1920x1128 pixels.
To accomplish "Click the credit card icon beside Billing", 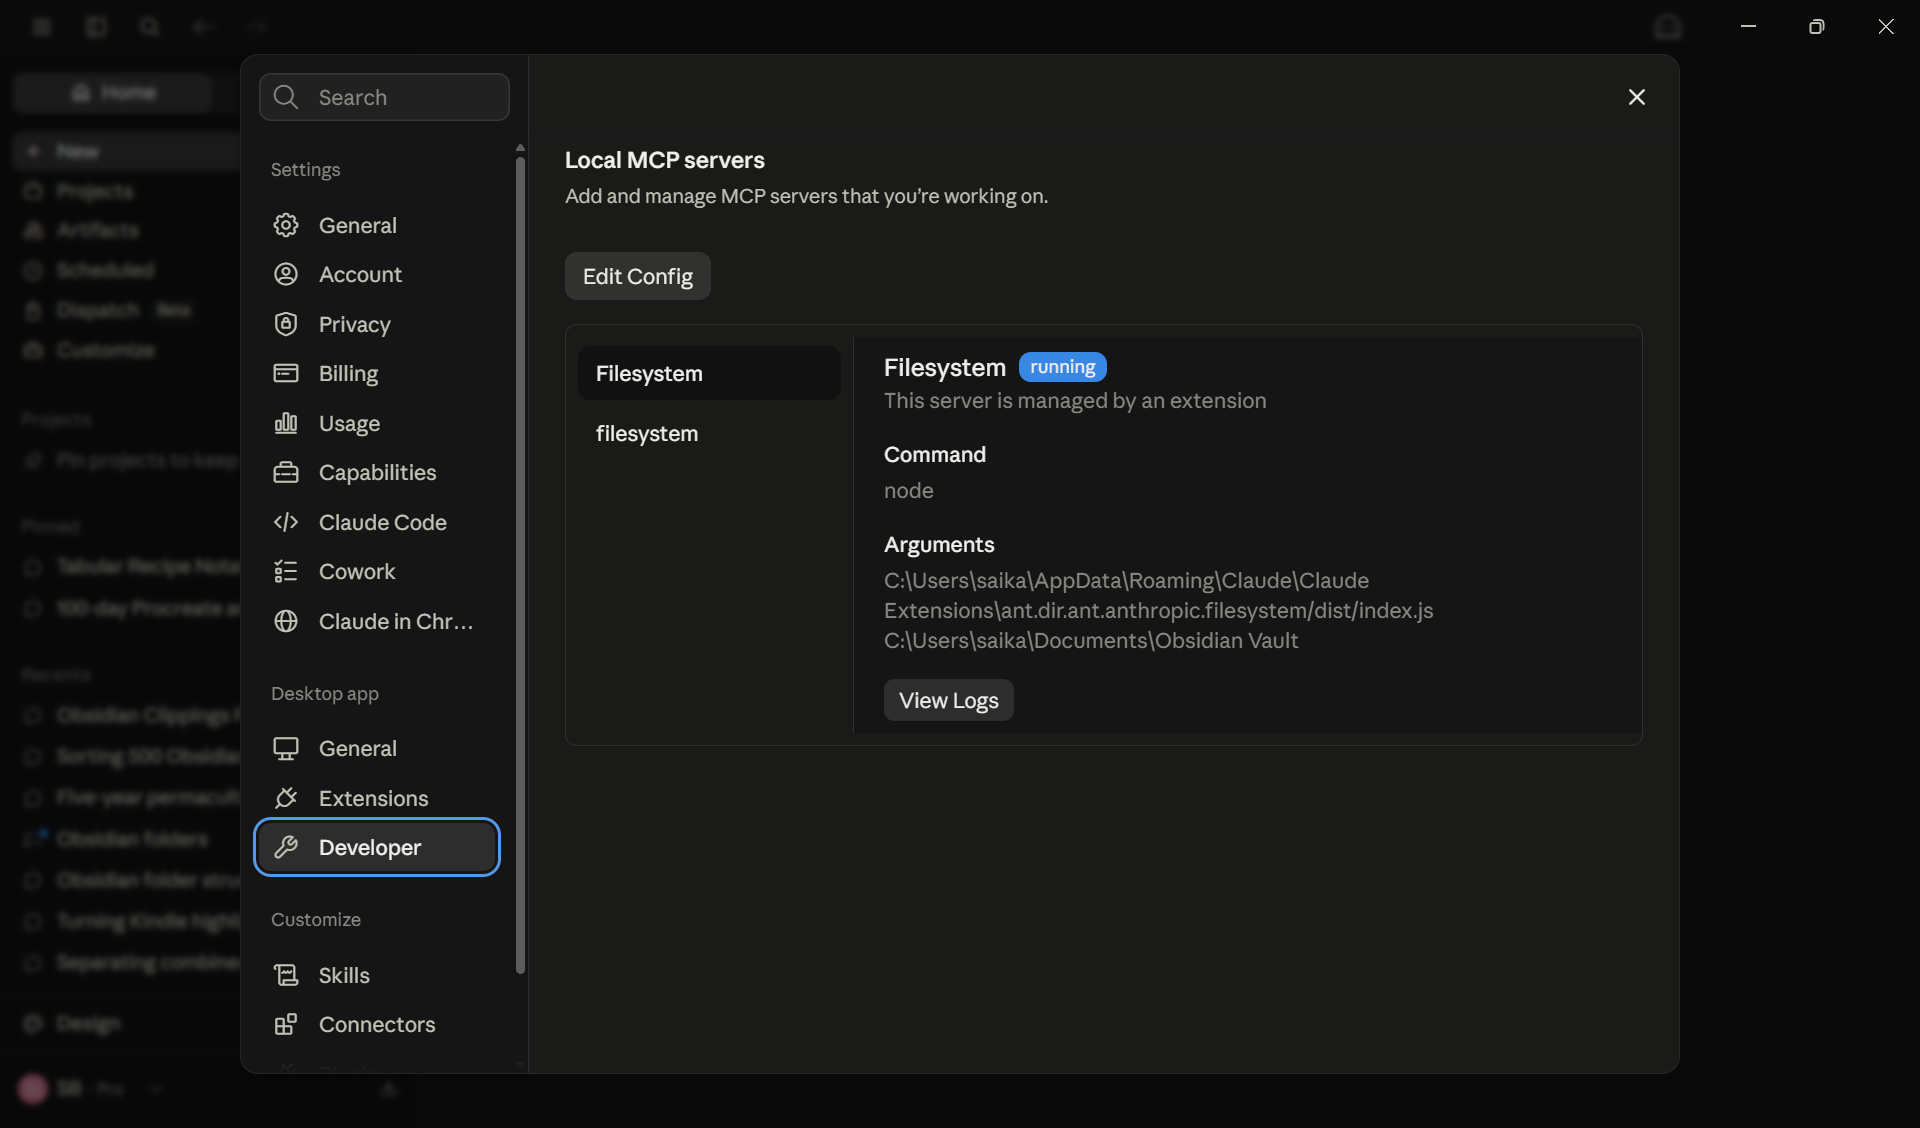I will pyautogui.click(x=286, y=373).
